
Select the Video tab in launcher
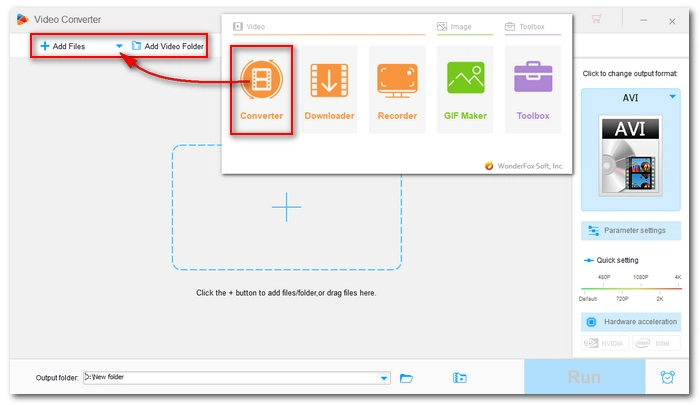(249, 27)
